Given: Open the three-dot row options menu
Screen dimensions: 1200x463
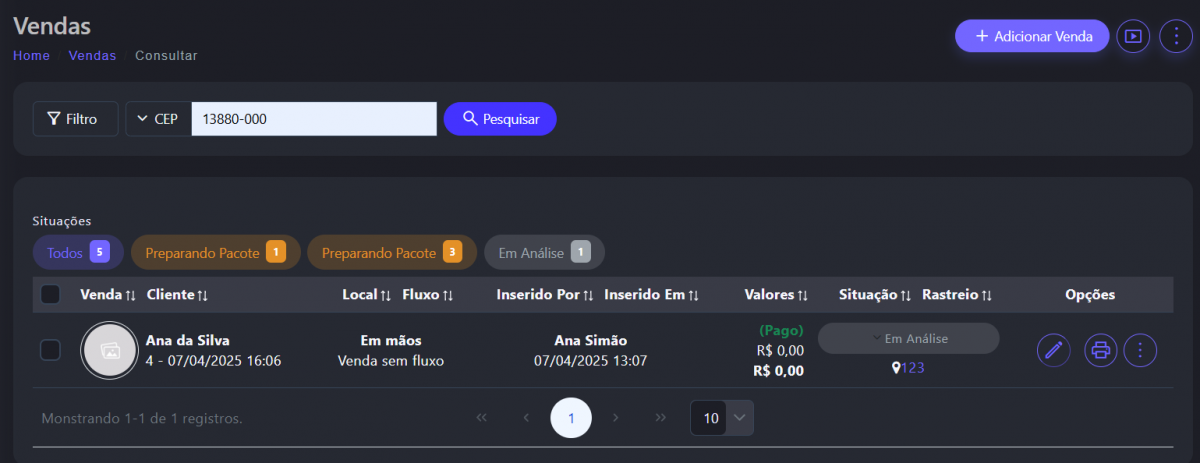Looking at the screenshot, I should pyautogui.click(x=1141, y=350).
